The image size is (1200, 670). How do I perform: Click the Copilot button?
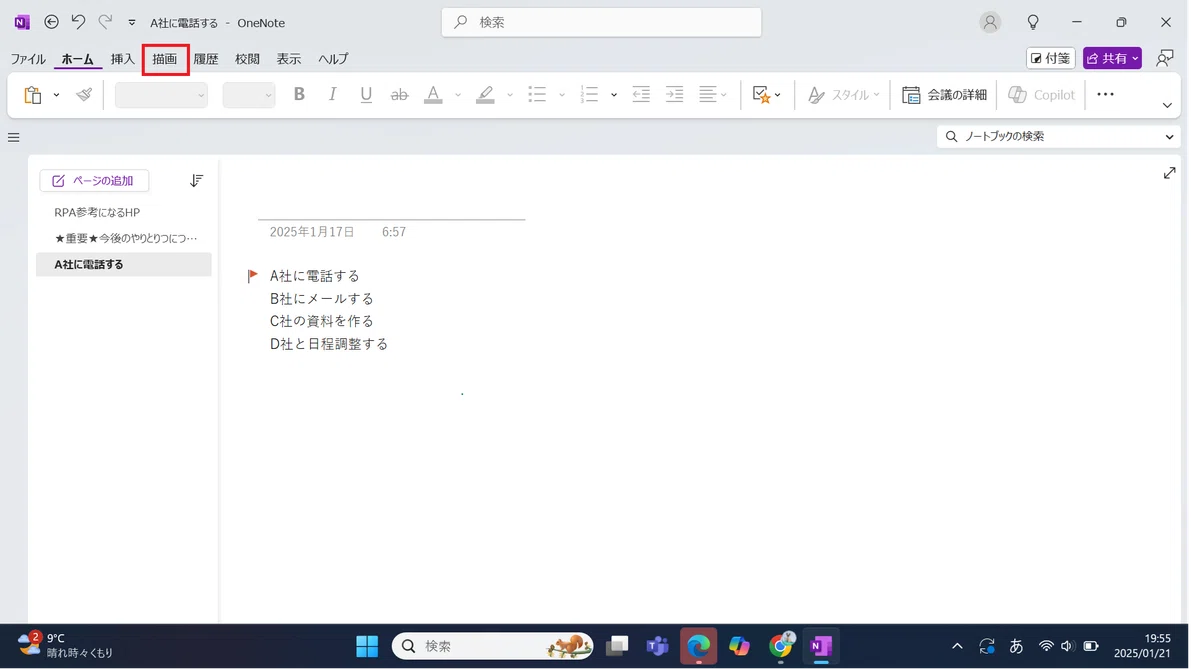(1042, 95)
